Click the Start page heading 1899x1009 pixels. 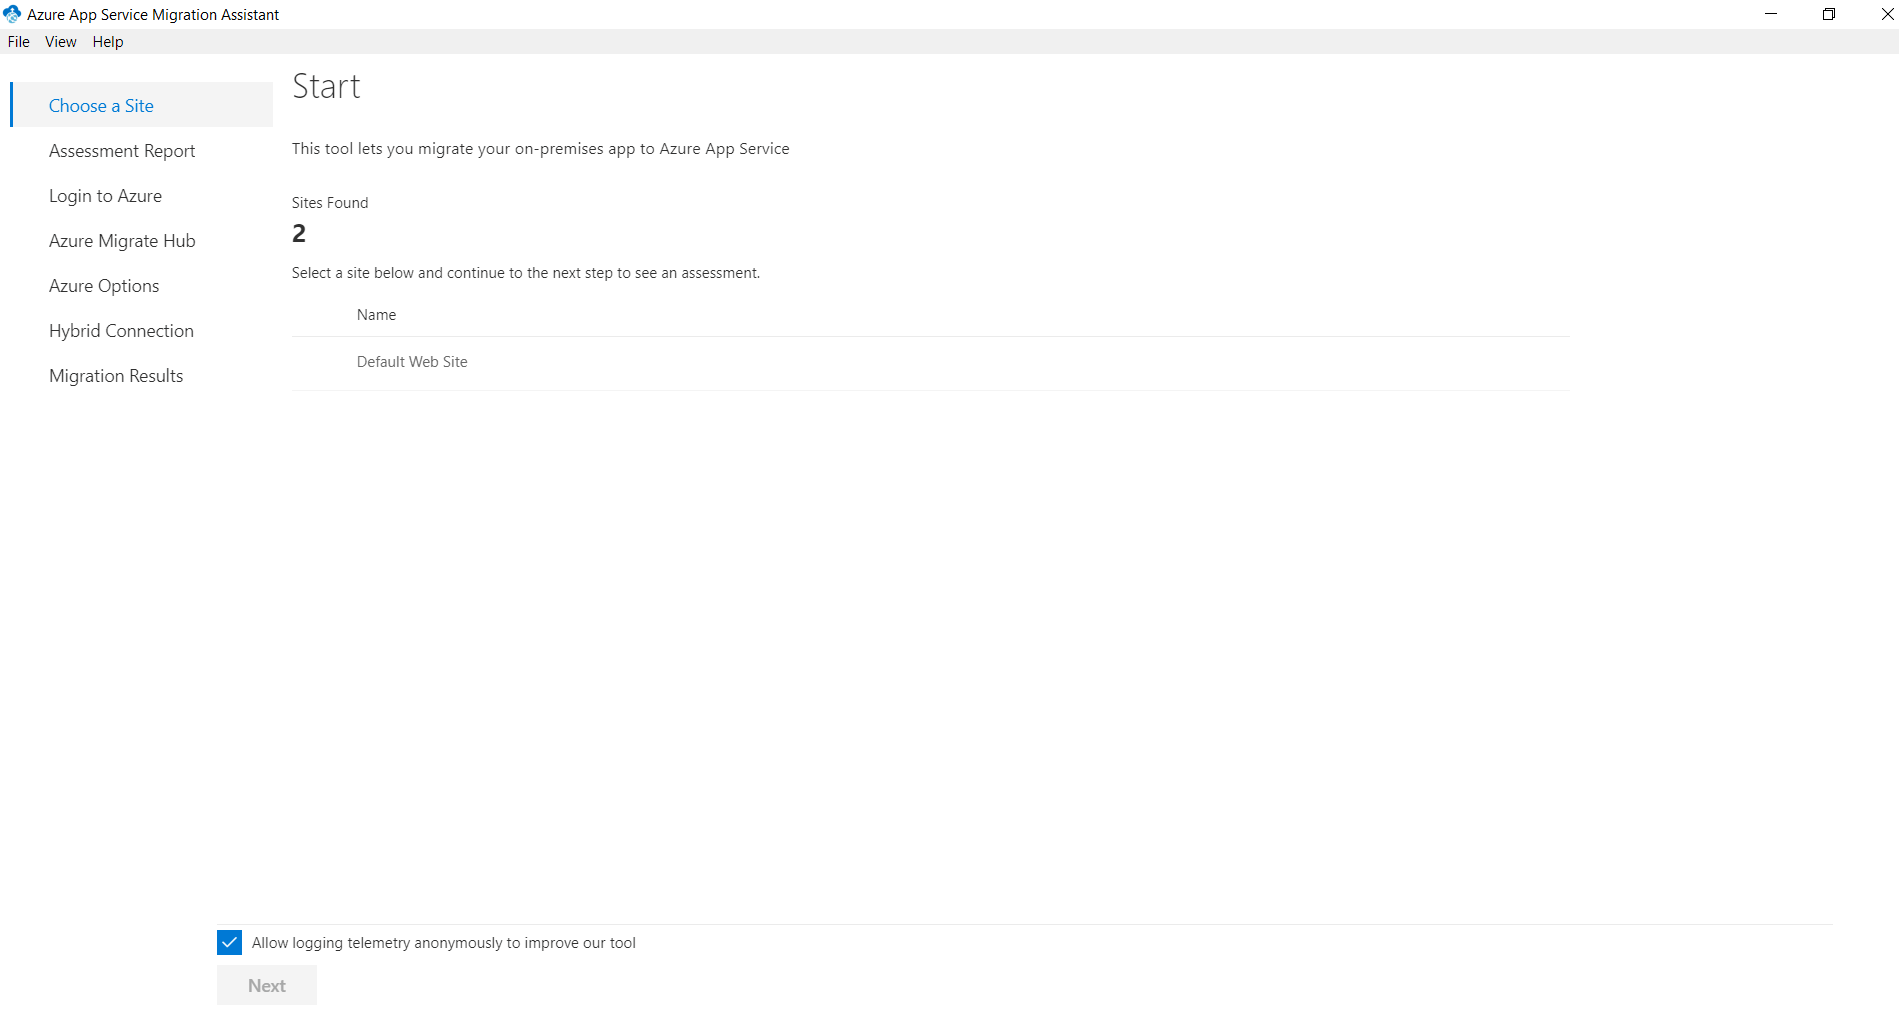(x=326, y=87)
